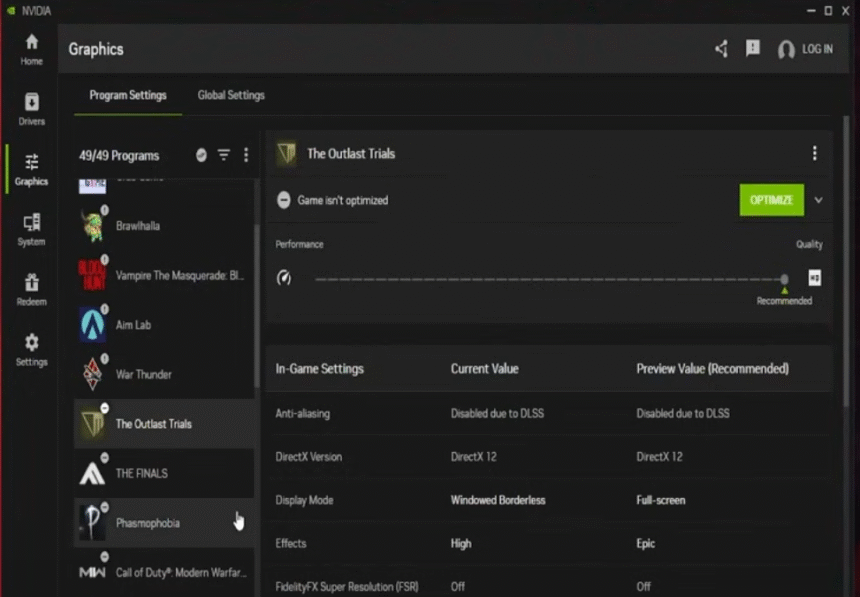Toggle the optimization status for The Outlast Trials

285,200
